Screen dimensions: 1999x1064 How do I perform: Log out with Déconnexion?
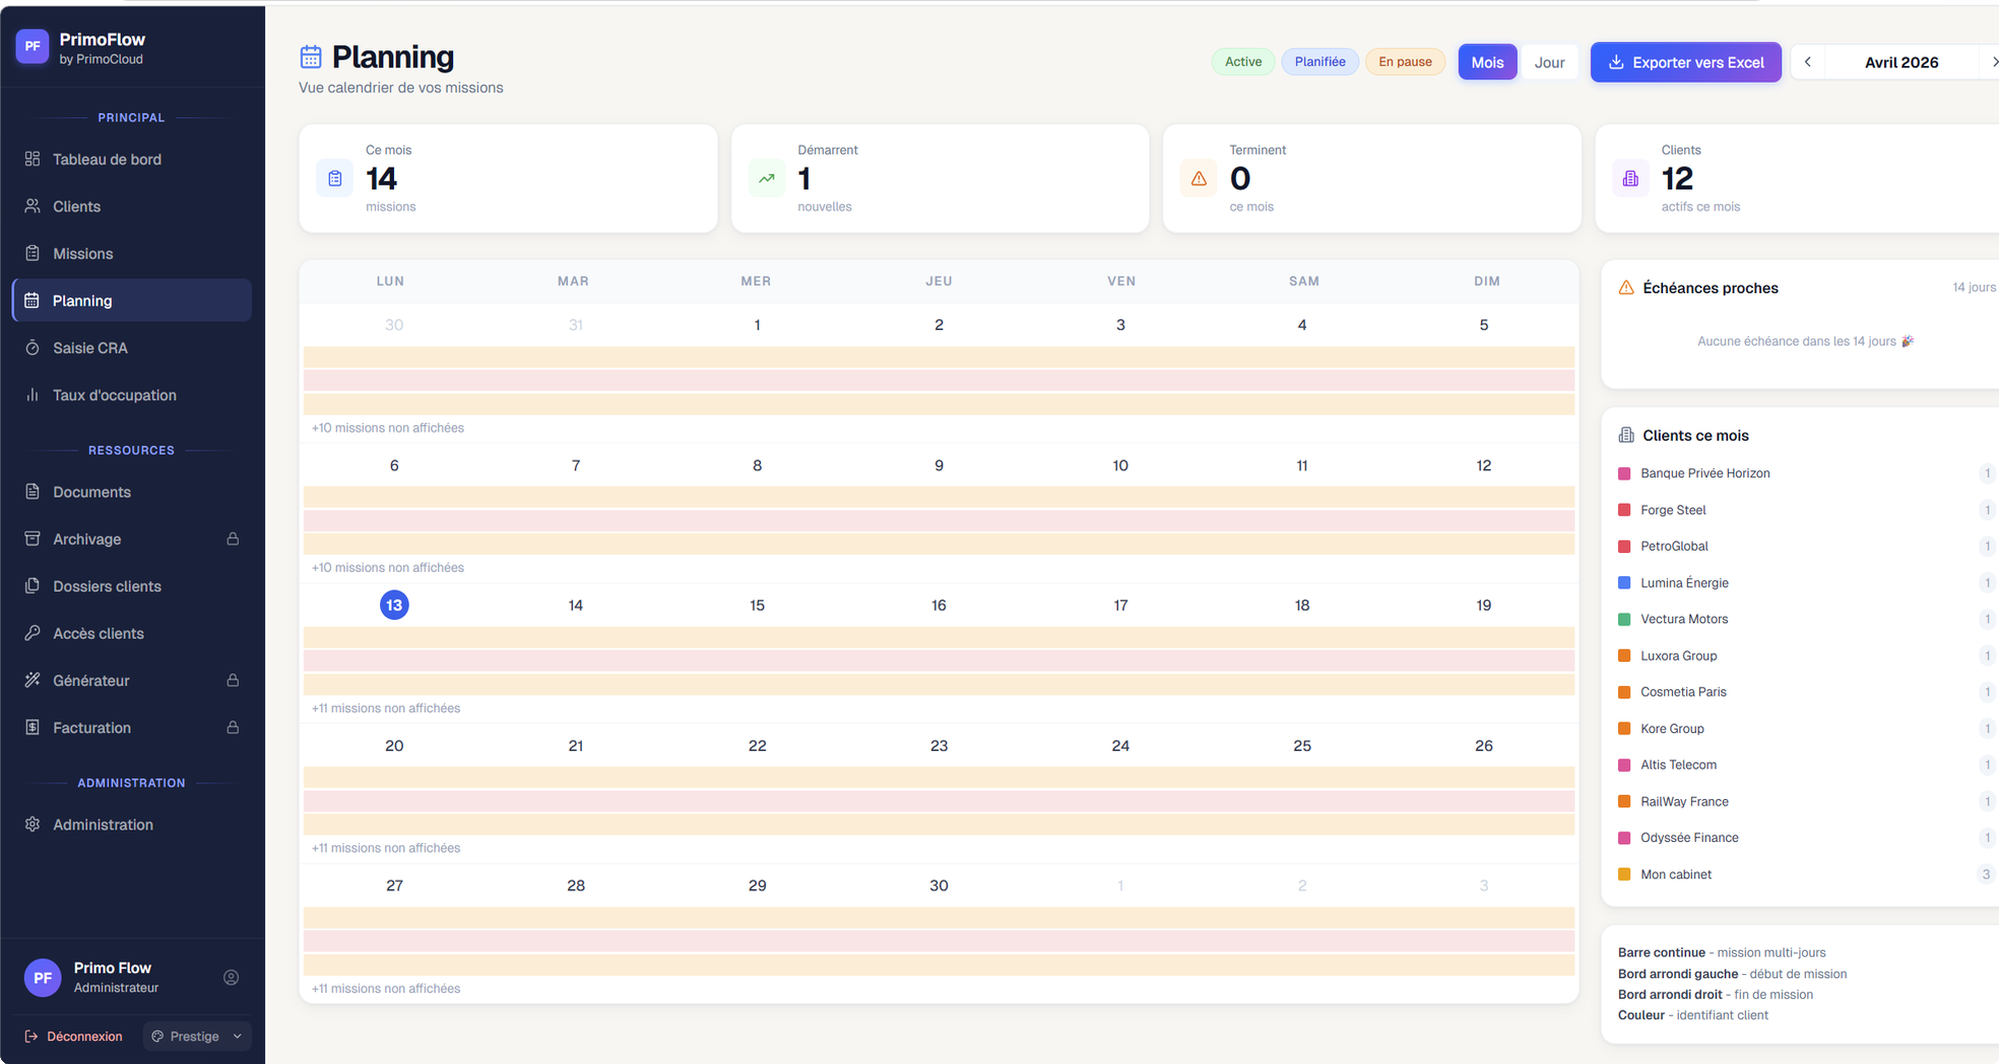pos(73,1036)
